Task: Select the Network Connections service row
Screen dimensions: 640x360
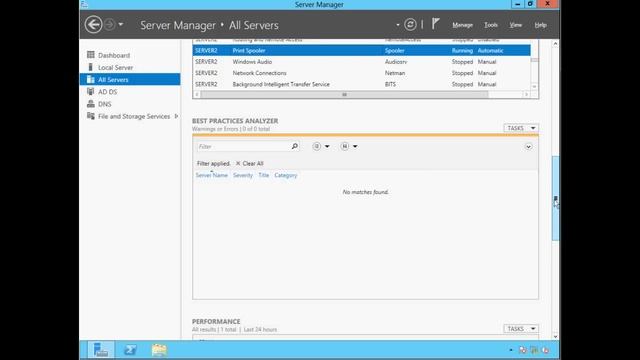Action: point(361,73)
